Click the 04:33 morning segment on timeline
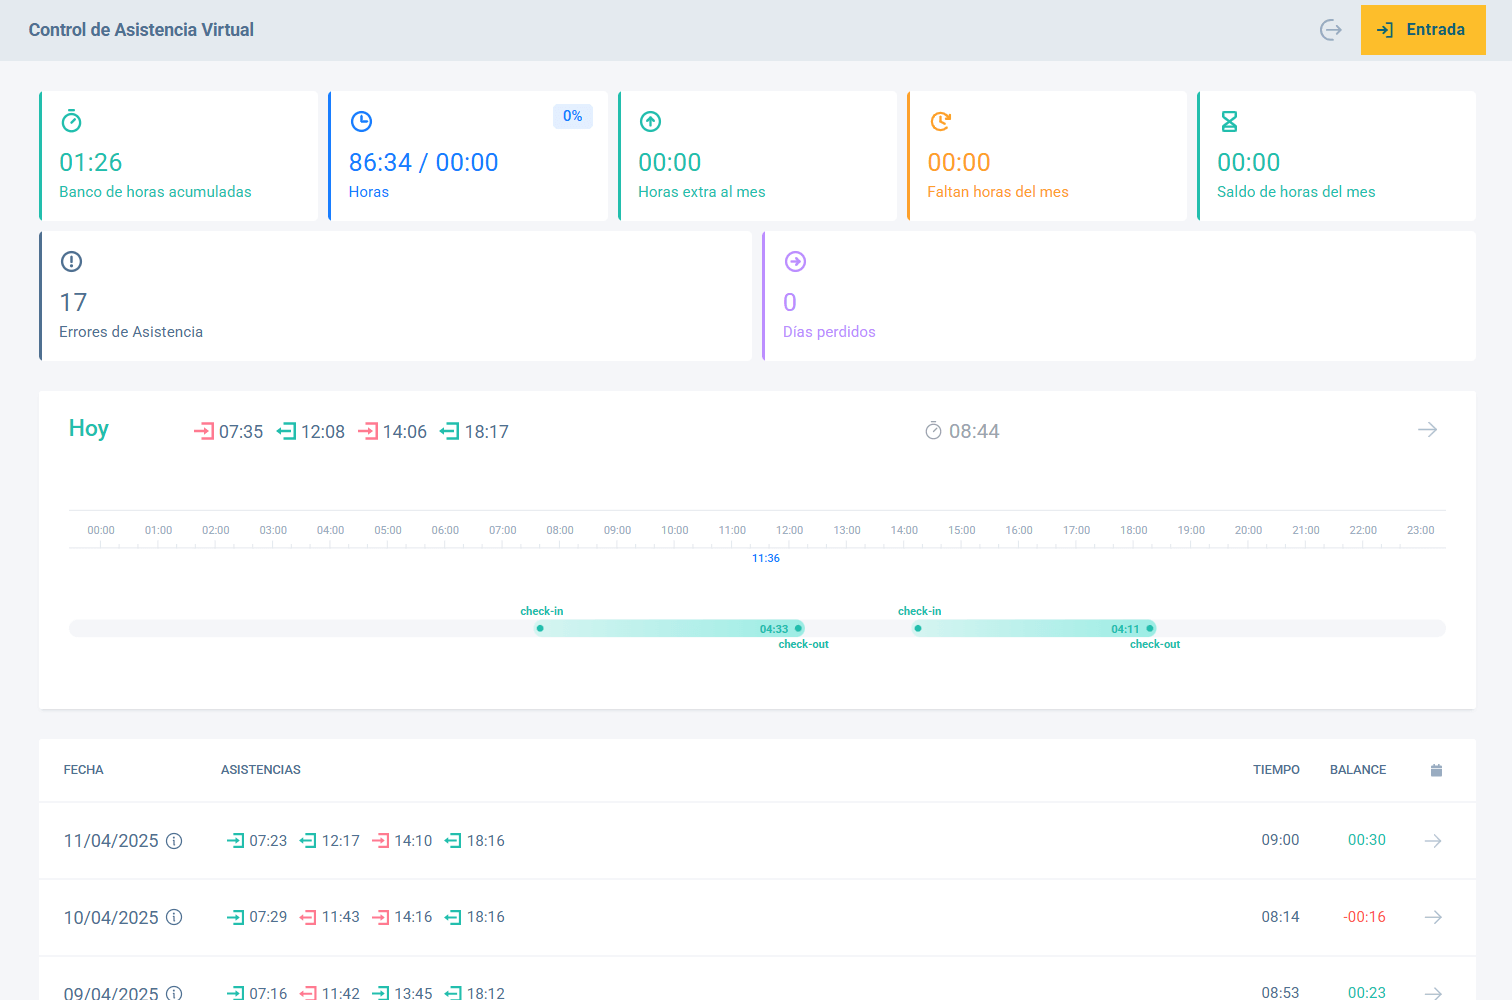This screenshot has height=1000, width=1512. pos(669,629)
